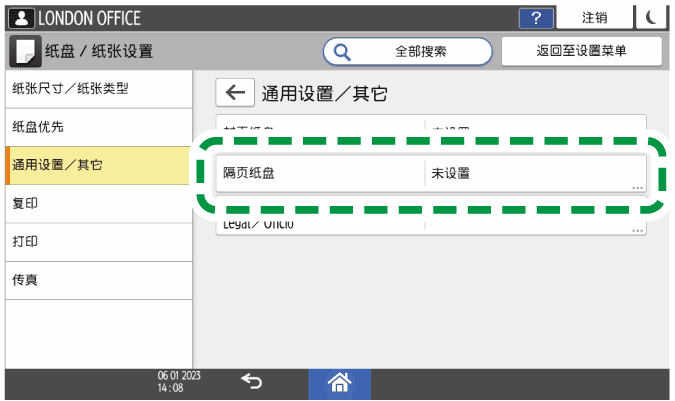
Task: Open the 隔页纸盘 setting row
Action: [x=431, y=173]
